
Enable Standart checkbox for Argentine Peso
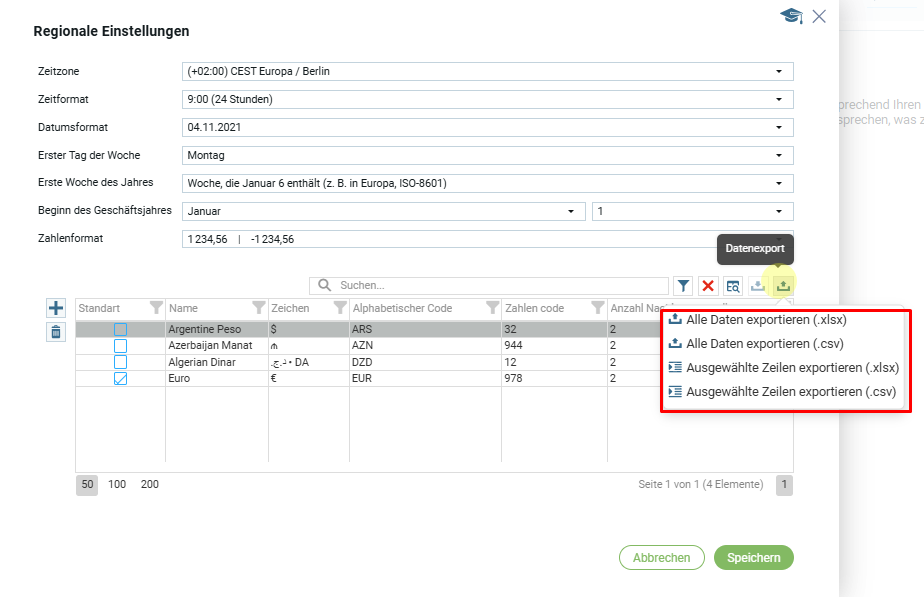coord(120,329)
